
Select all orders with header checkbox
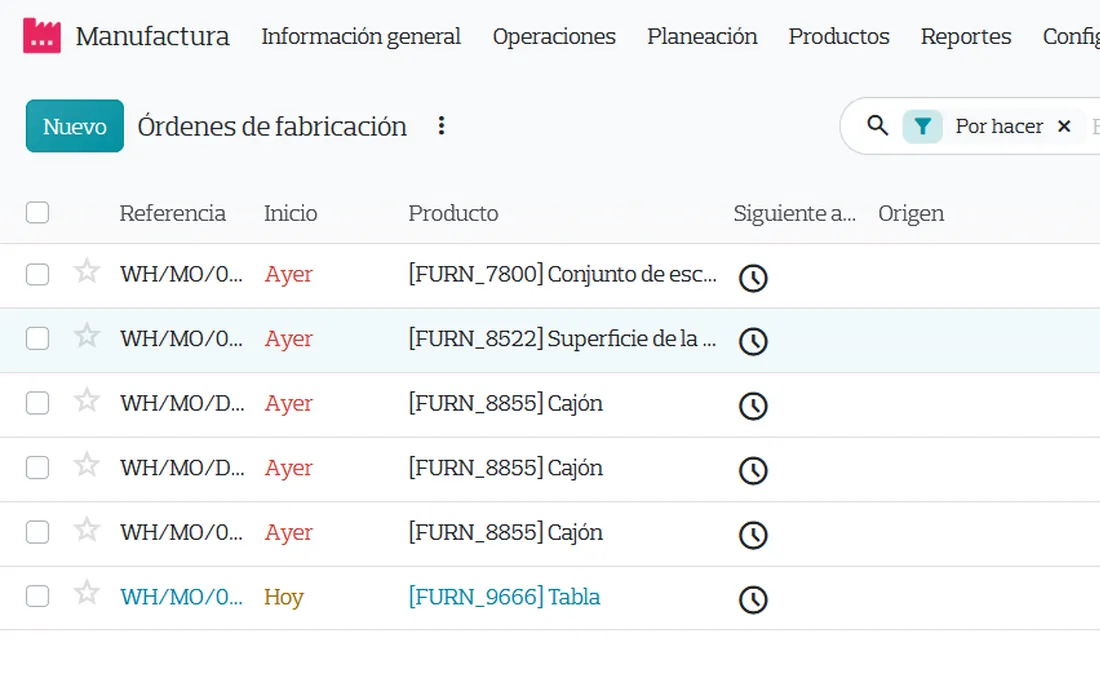pos(37,212)
